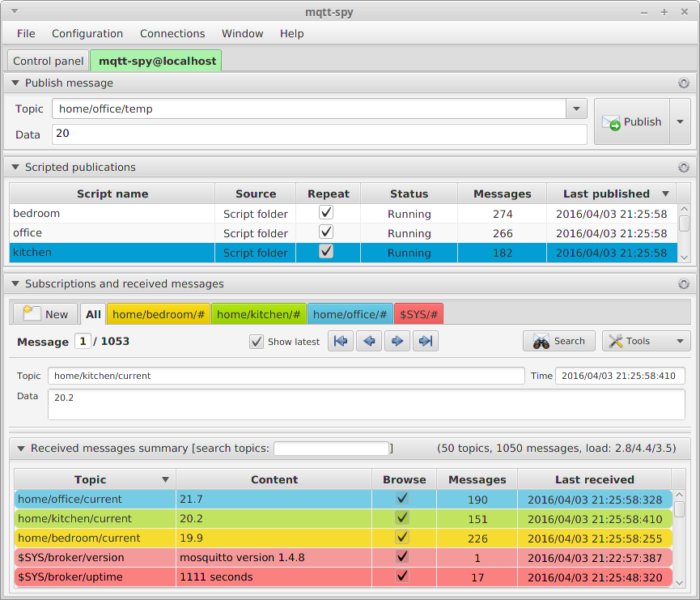Click sort arrow on Last published column
This screenshot has height=600, width=700.
[666, 194]
